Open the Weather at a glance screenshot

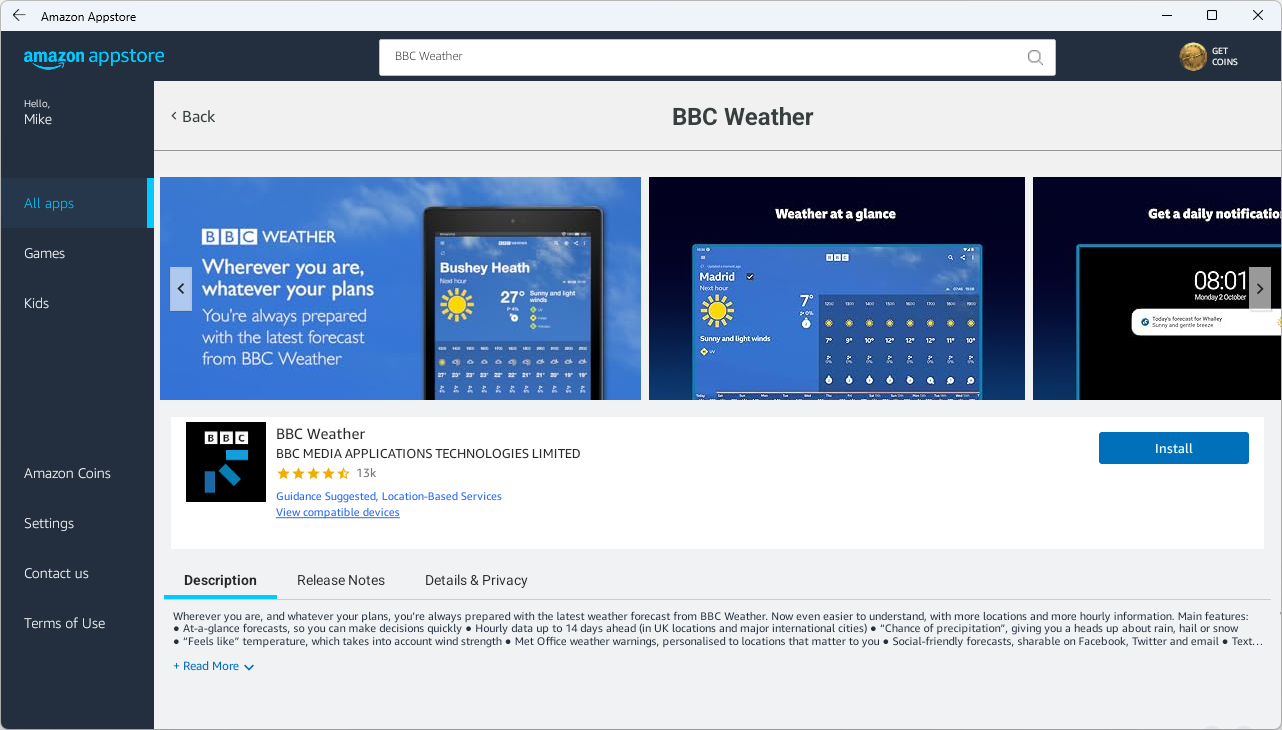click(x=837, y=289)
